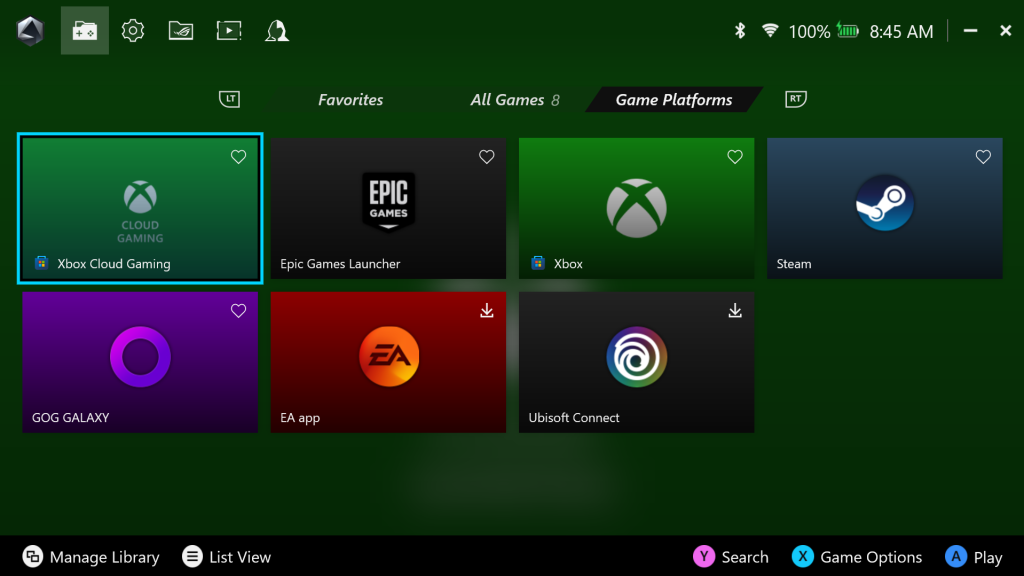The width and height of the screenshot is (1024, 576).
Task: Click the LT bumper tab-left icon
Action: coord(229,99)
